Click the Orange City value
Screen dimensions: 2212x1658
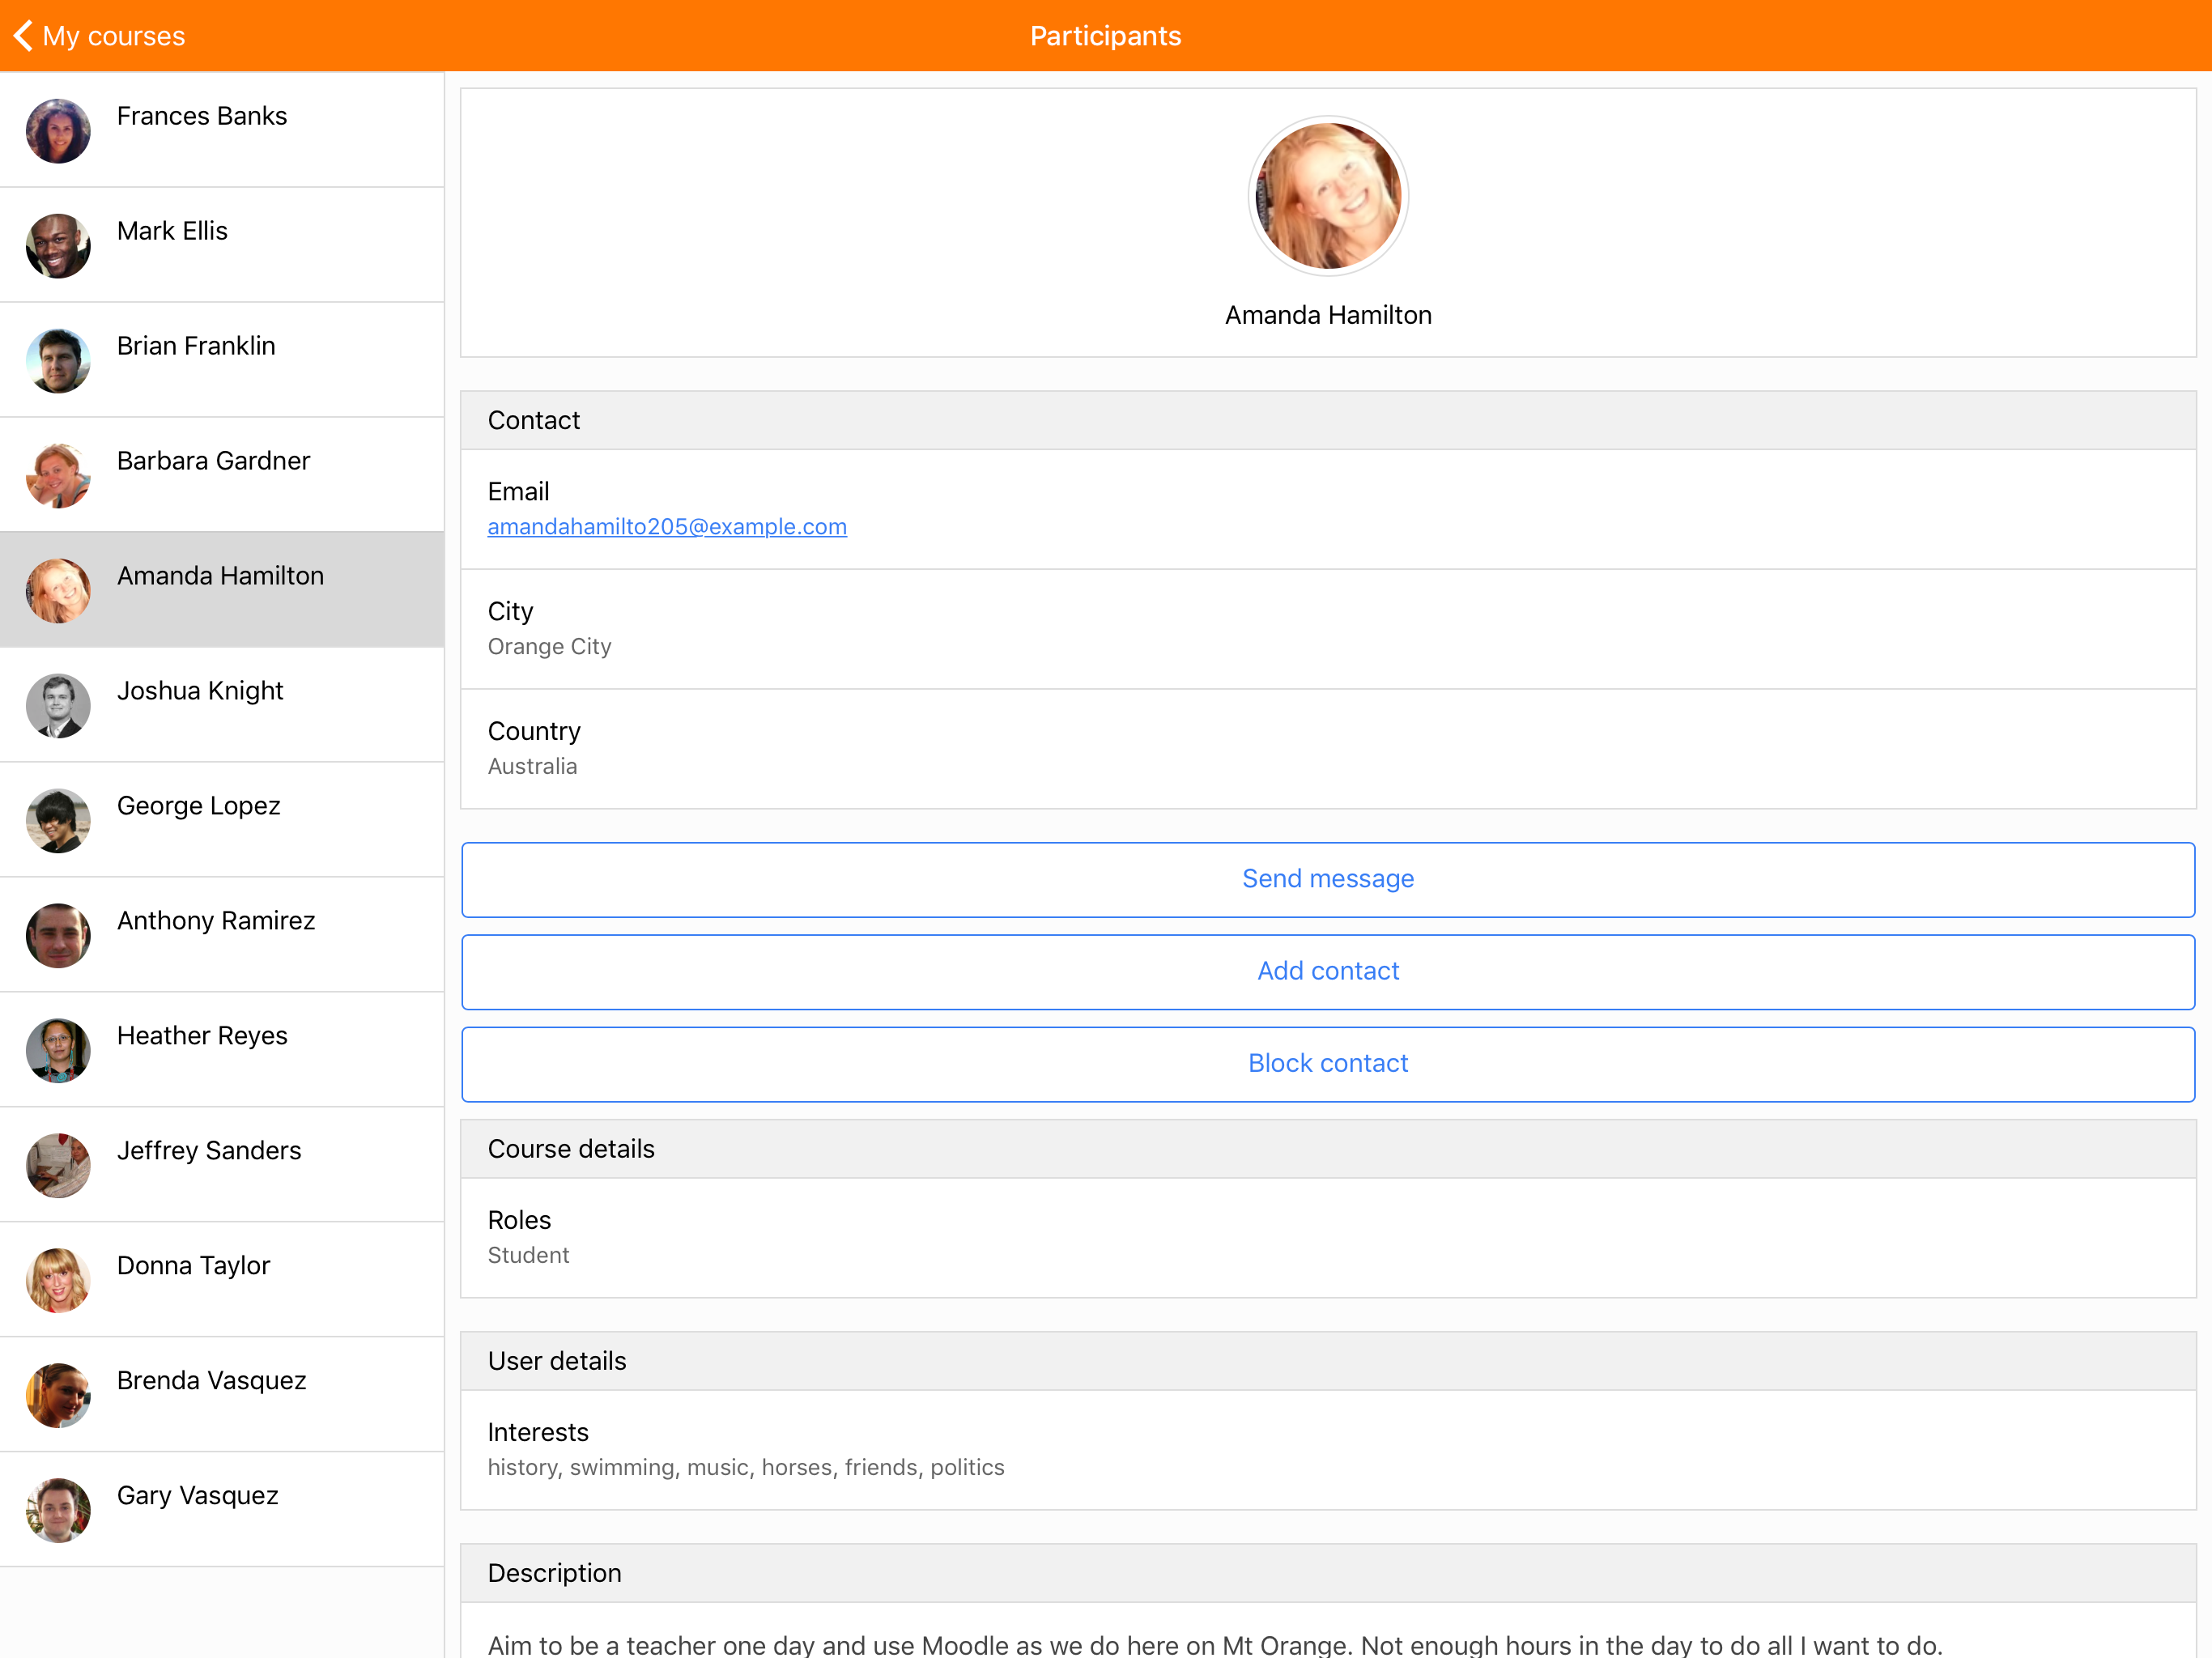pyautogui.click(x=549, y=646)
